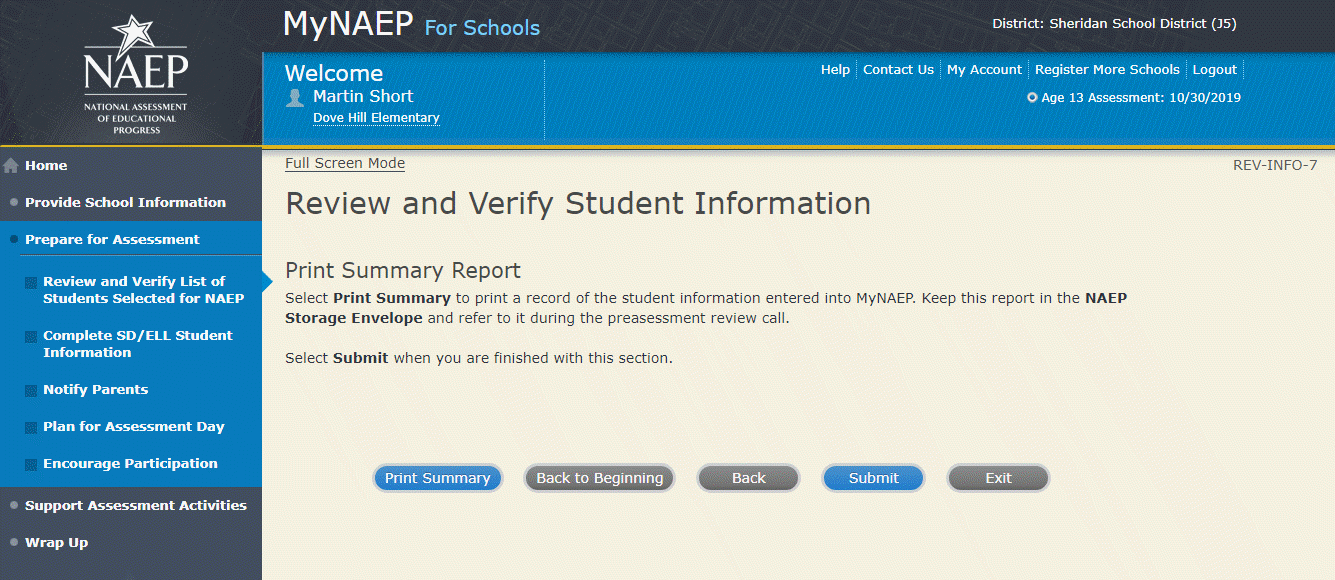This screenshot has width=1335, height=580.
Task: Select the Age 13 Assessment radio button
Action: pos(1032,98)
